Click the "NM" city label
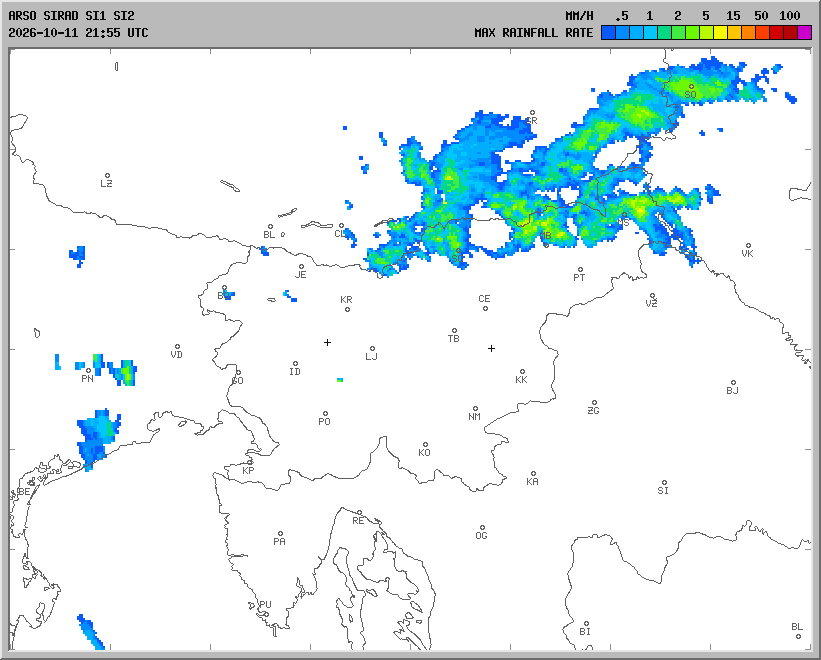The image size is (821, 660). tap(474, 417)
